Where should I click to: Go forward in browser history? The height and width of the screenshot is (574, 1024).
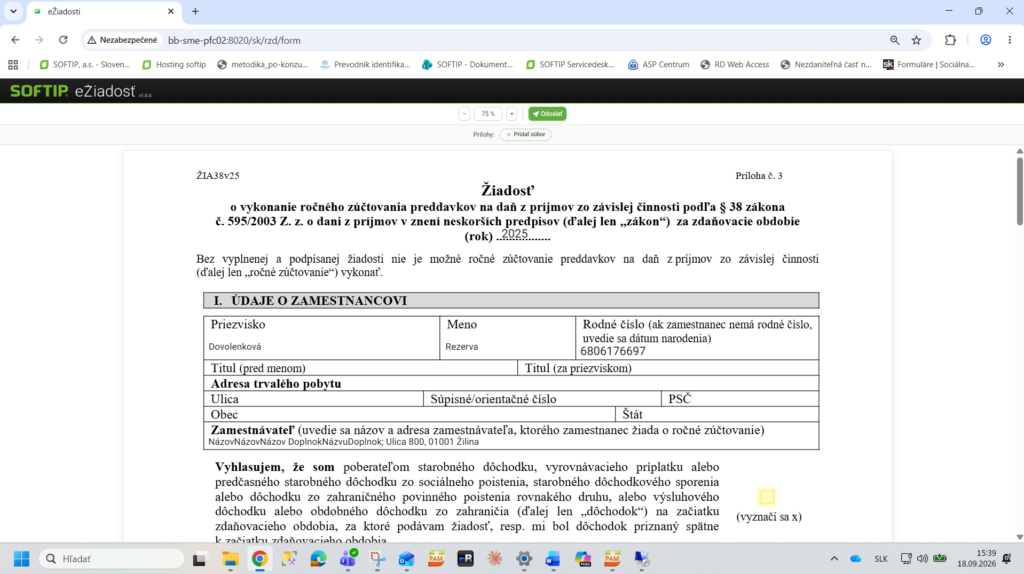pos(39,40)
